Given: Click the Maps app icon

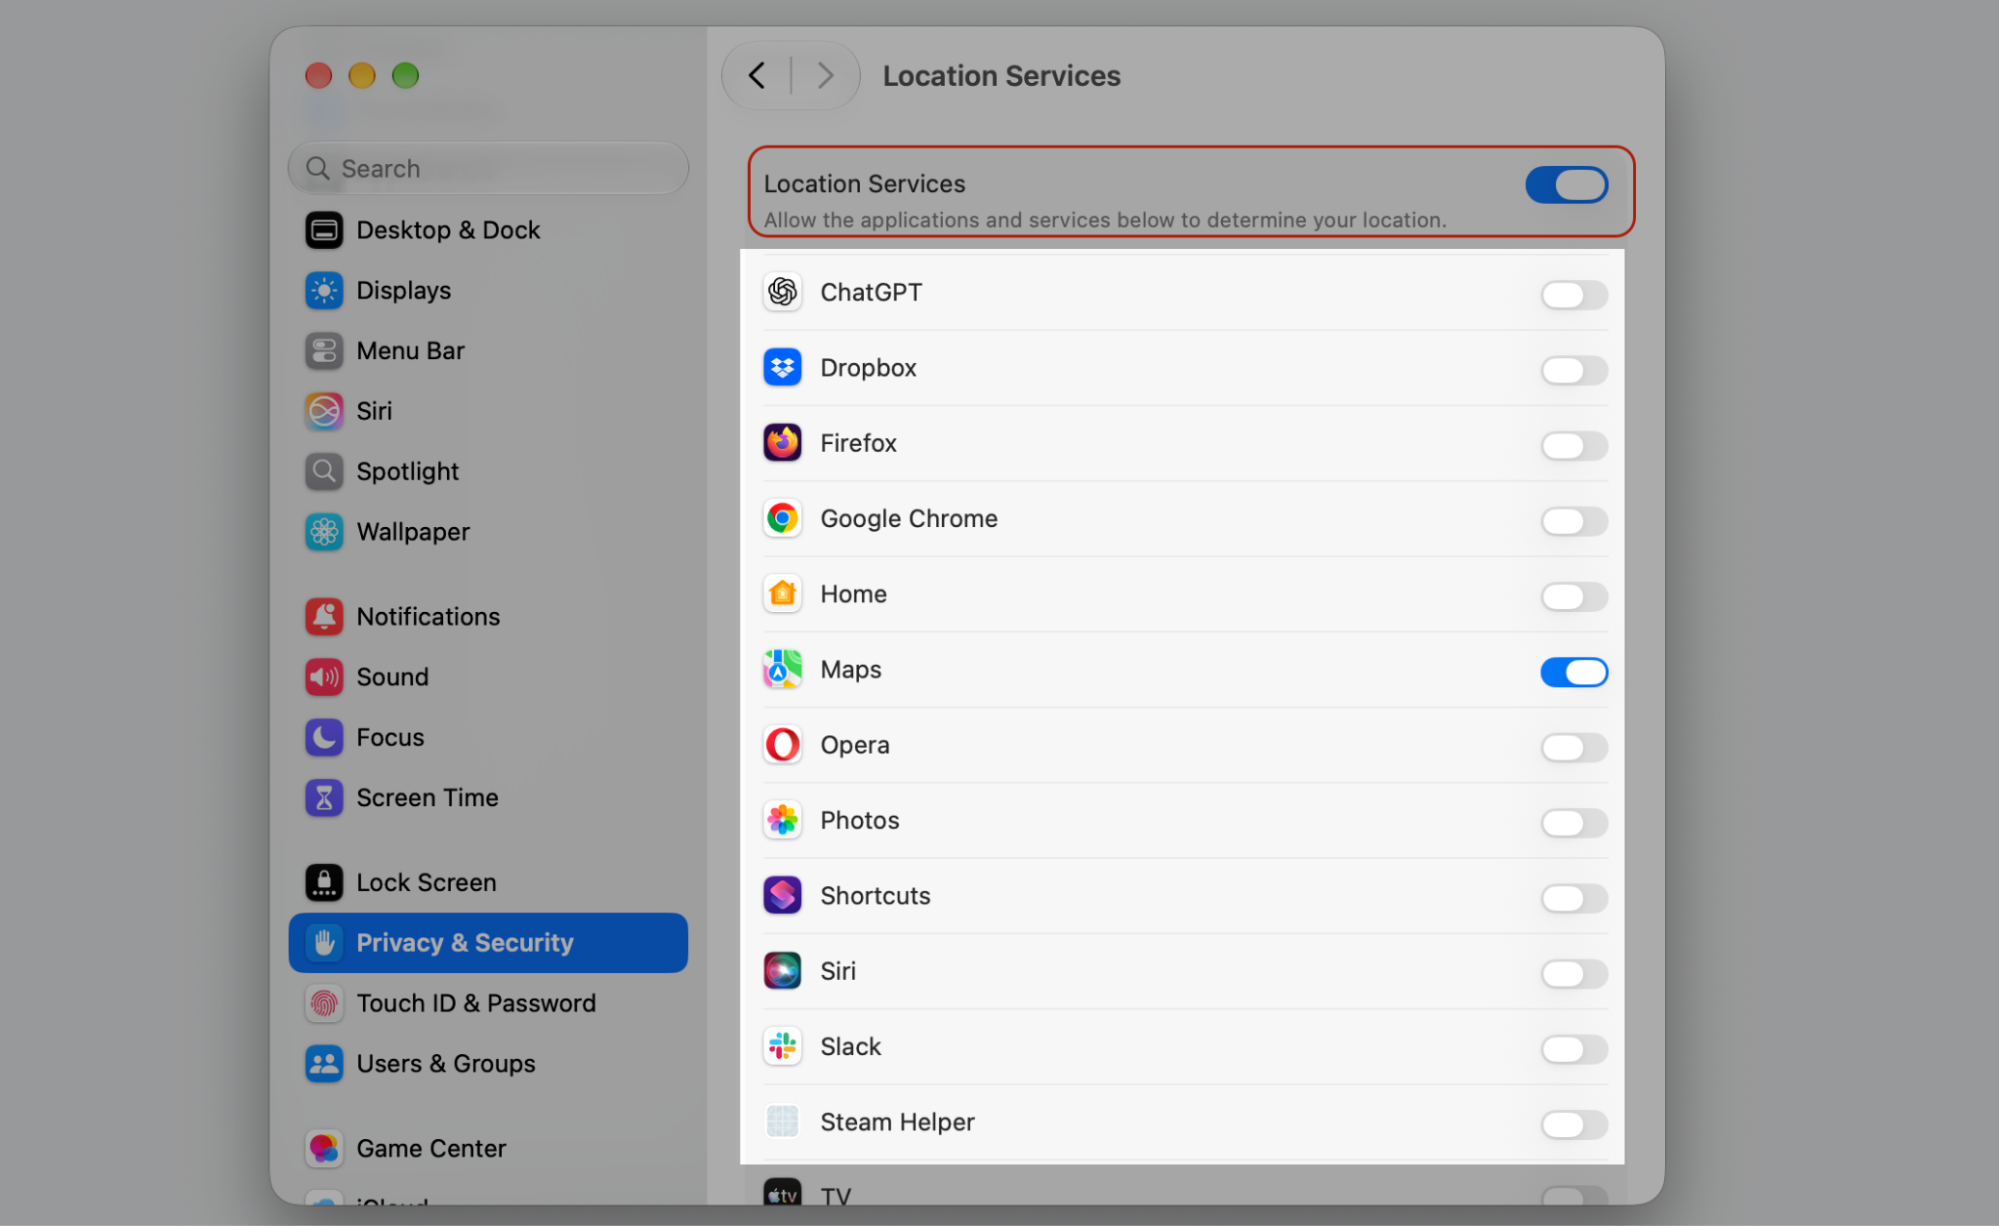Looking at the screenshot, I should 782,669.
